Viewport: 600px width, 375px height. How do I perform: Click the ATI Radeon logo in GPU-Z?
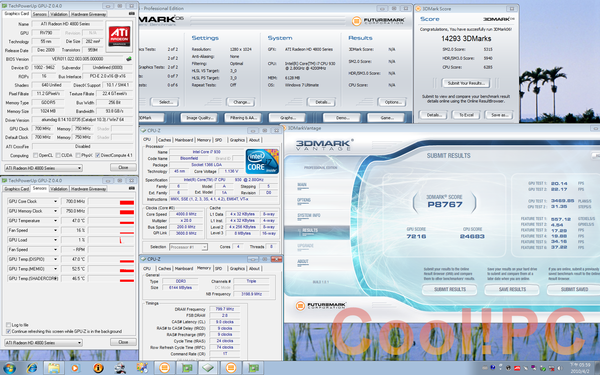[120, 36]
